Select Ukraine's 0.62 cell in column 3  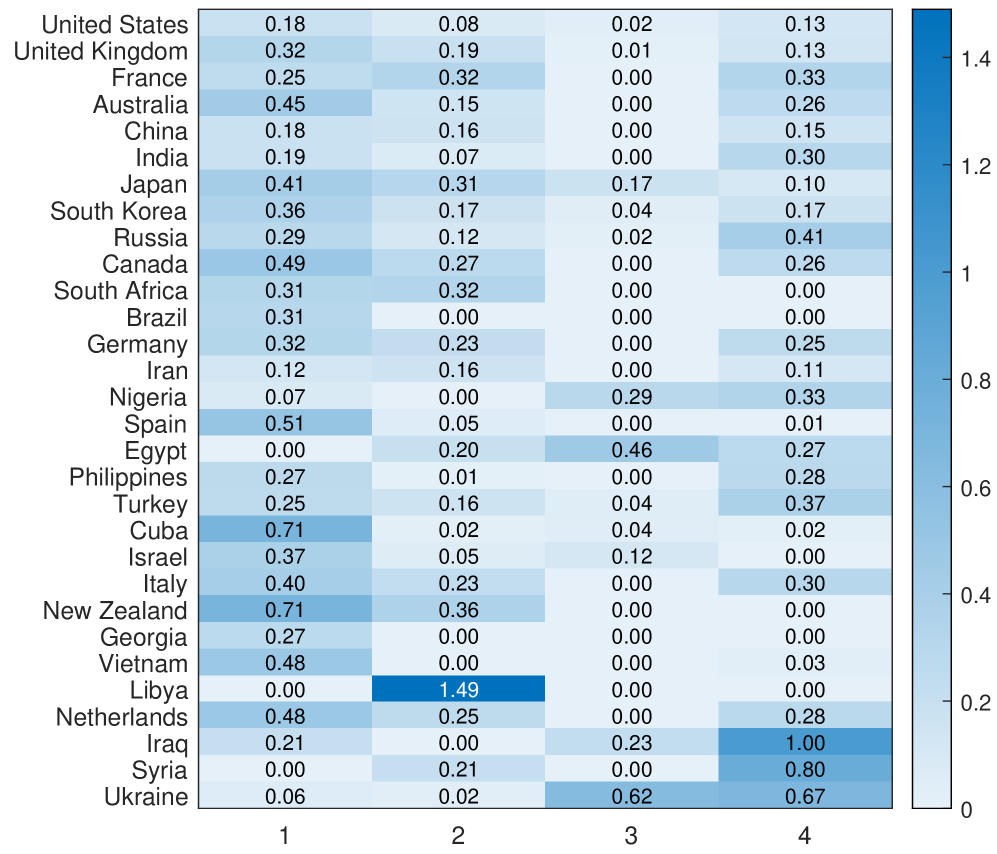(631, 796)
